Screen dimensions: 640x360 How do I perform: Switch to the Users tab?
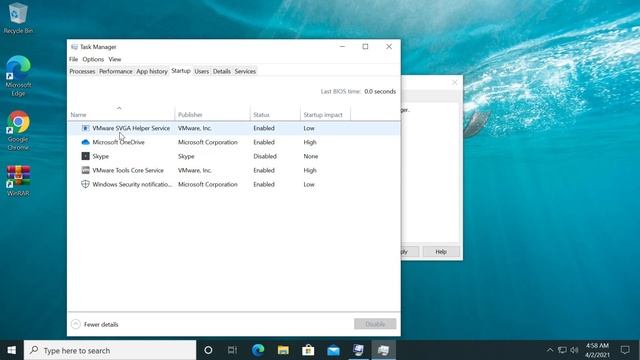pos(202,71)
